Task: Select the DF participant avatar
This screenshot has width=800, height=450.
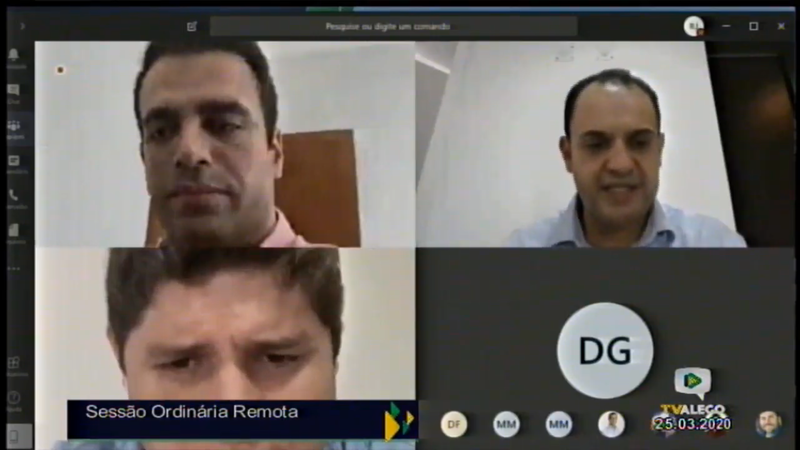Action: pyautogui.click(x=454, y=424)
